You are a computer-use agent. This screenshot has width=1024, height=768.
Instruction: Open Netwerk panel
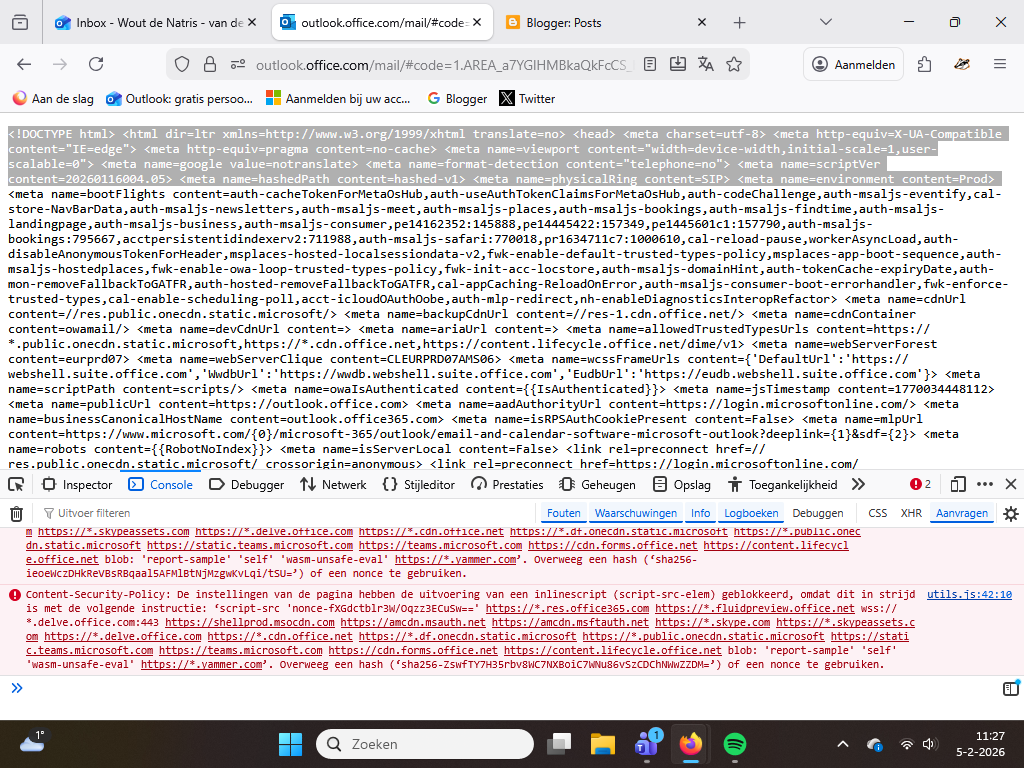334,485
